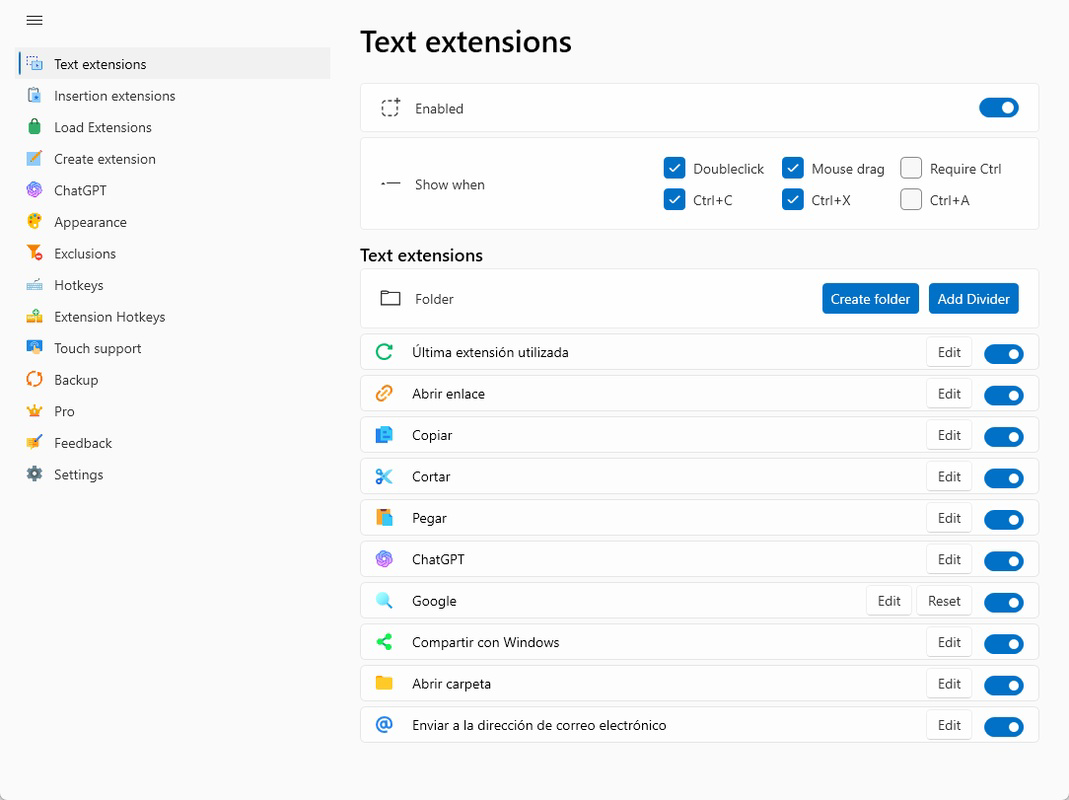The image size is (1069, 800).
Task: Edit the Abrir enlace extension
Action: coord(949,394)
